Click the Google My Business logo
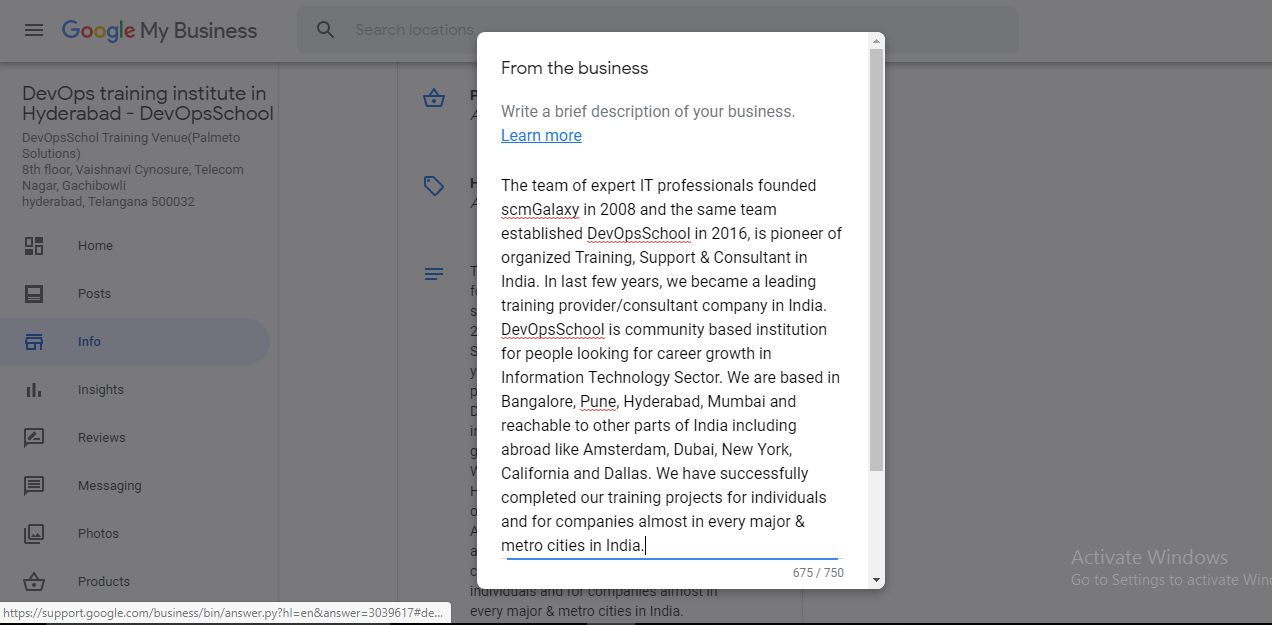The height and width of the screenshot is (625, 1272). [x=159, y=30]
